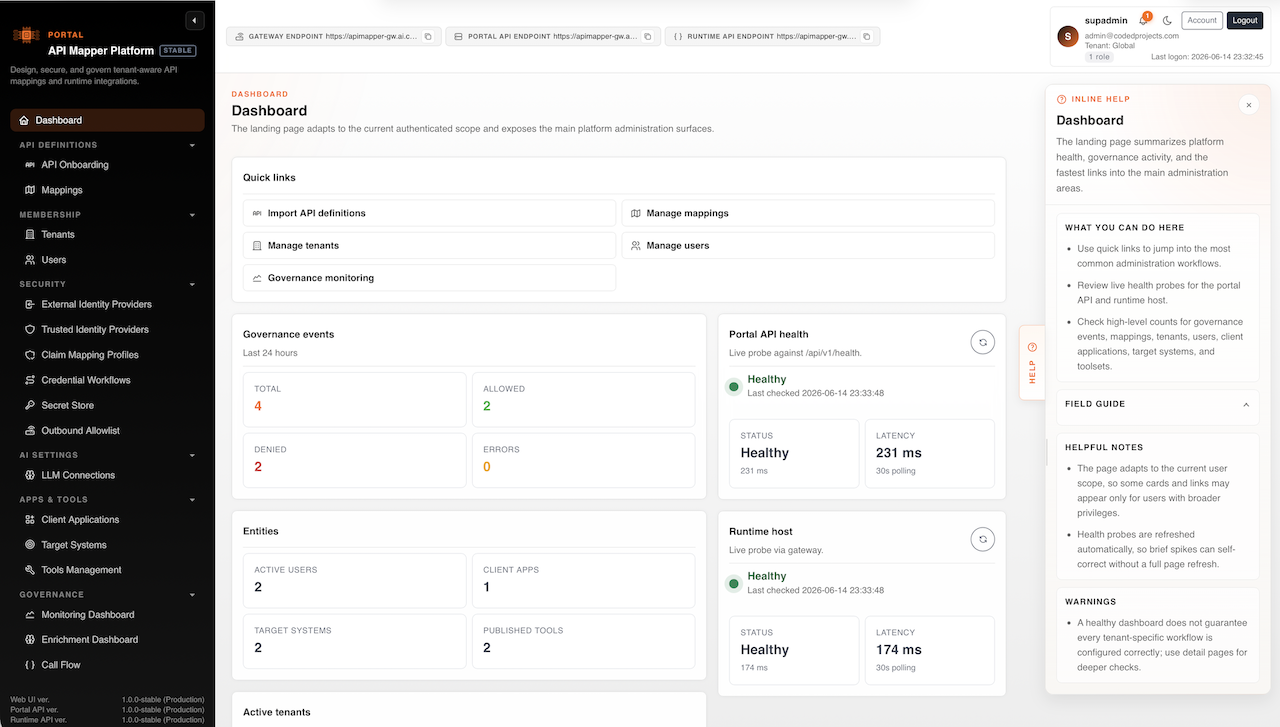1280x727 pixels.
Task: Collapse the Governance sidebar section
Action: 192,595
